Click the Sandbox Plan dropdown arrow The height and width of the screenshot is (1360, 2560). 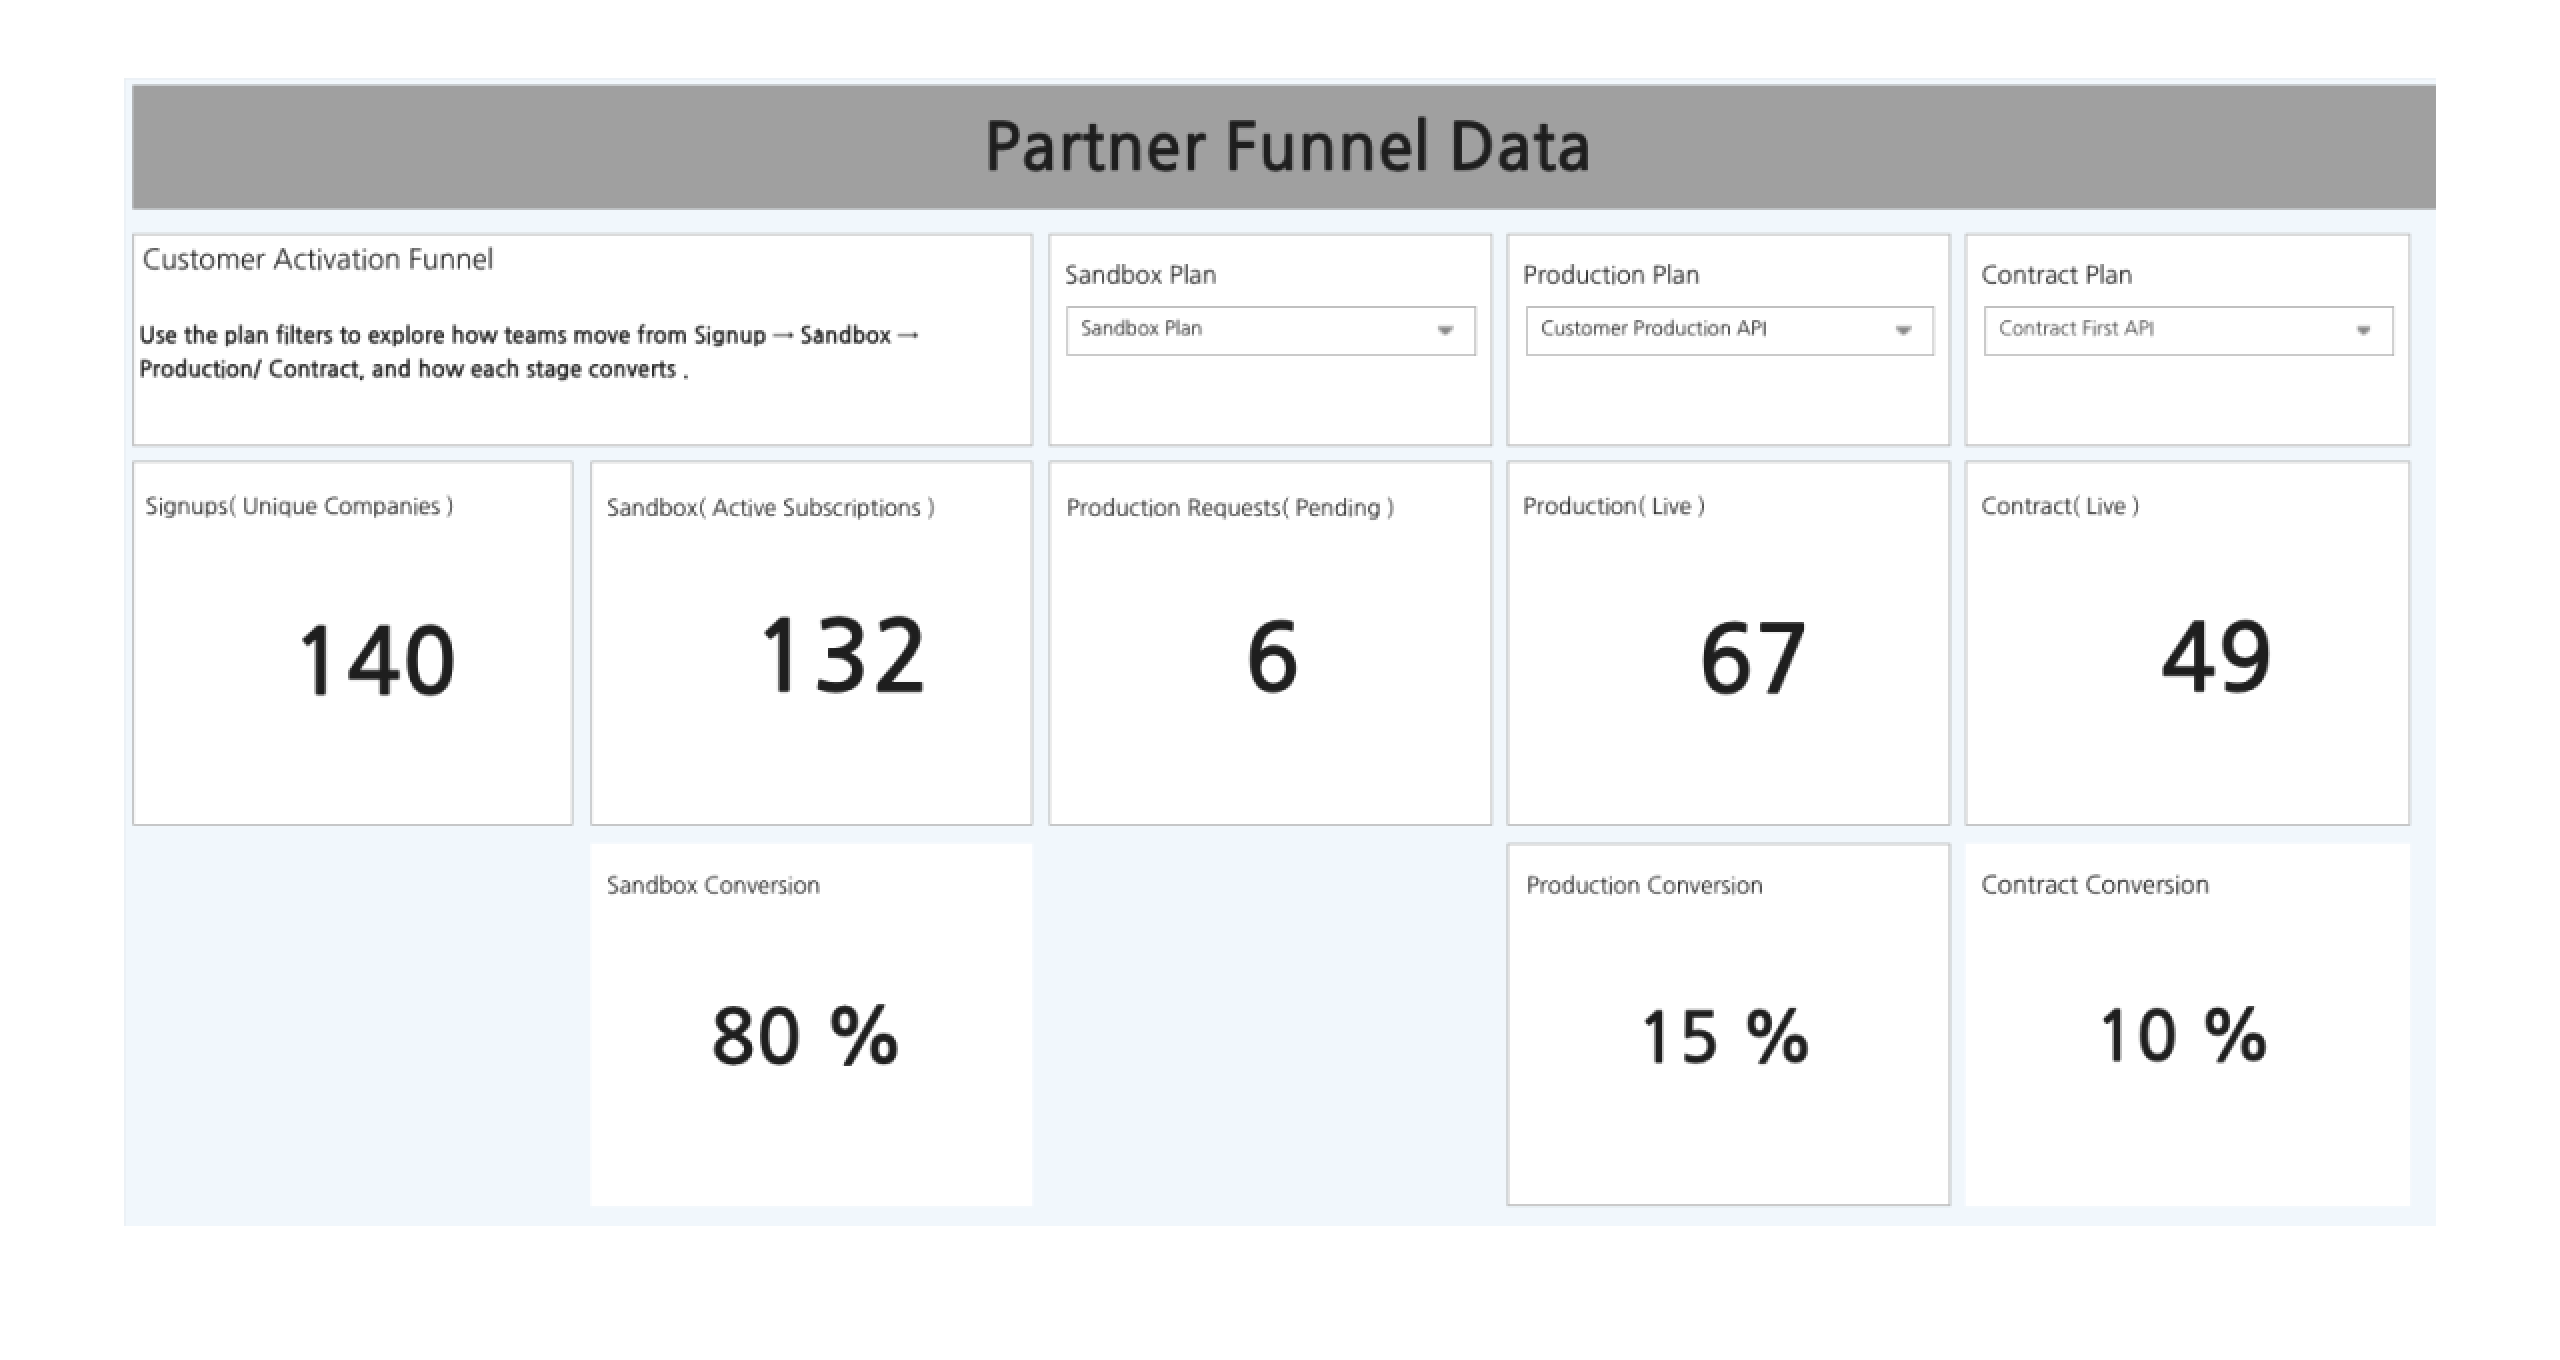[1447, 330]
